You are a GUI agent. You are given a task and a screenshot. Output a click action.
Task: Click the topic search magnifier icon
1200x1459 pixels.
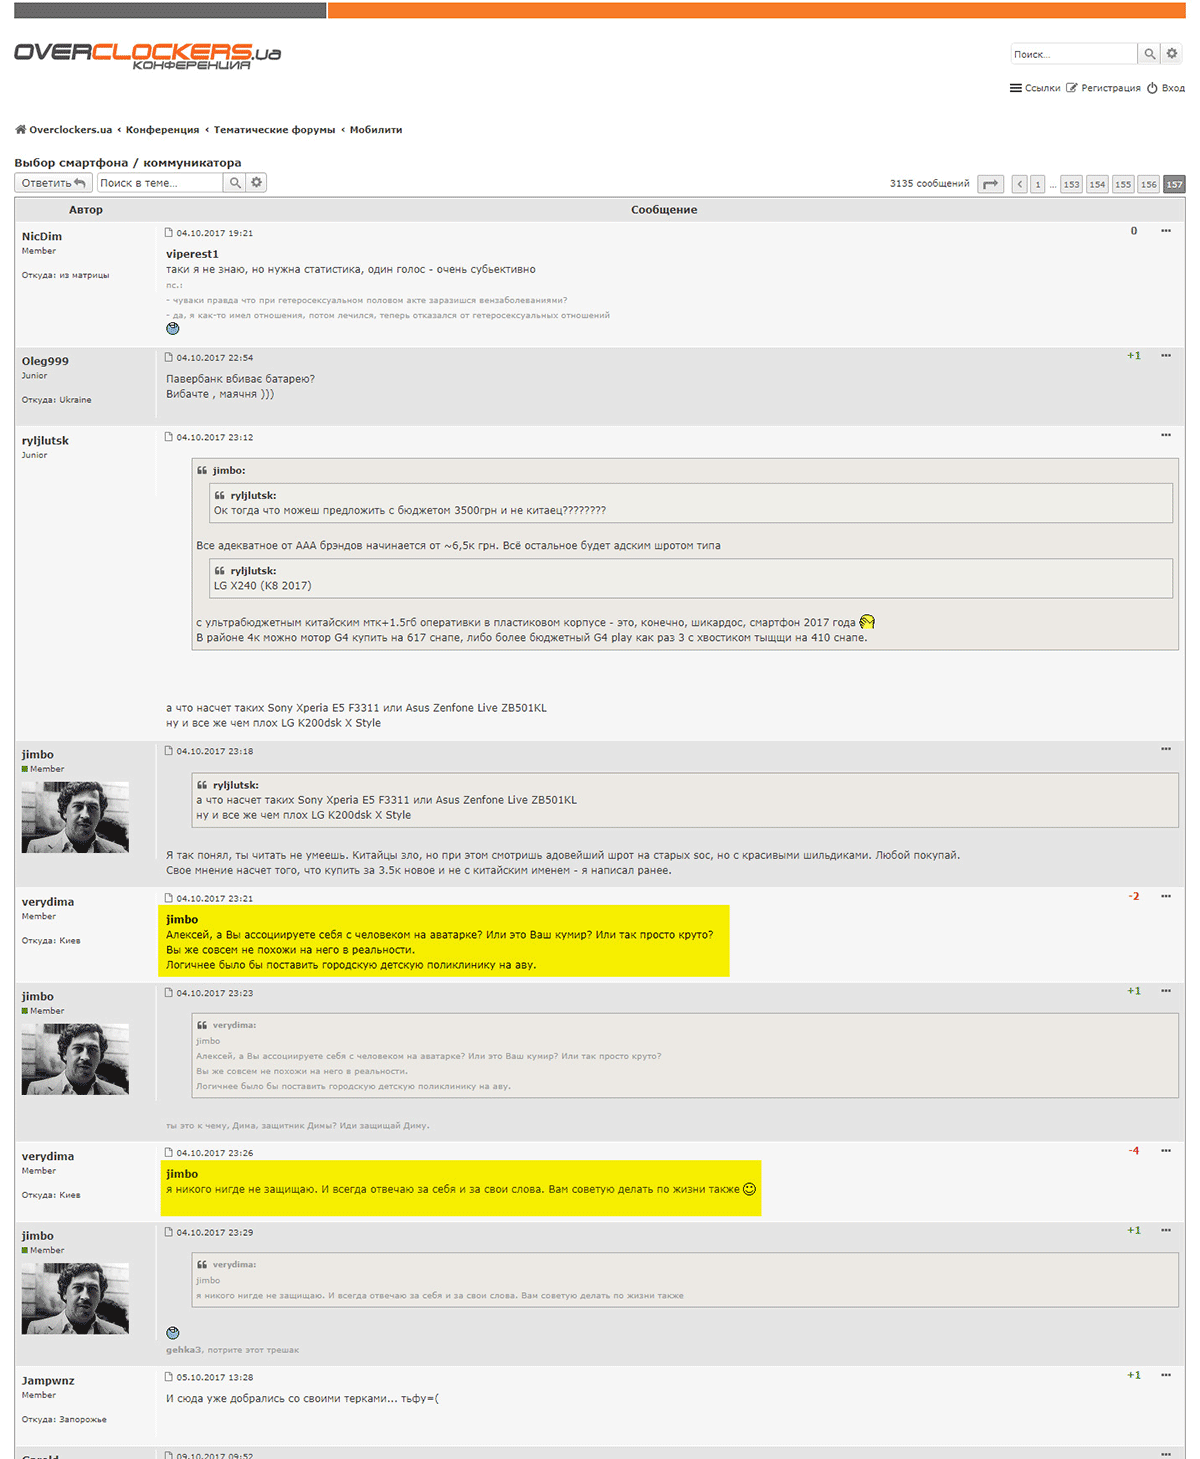[235, 183]
